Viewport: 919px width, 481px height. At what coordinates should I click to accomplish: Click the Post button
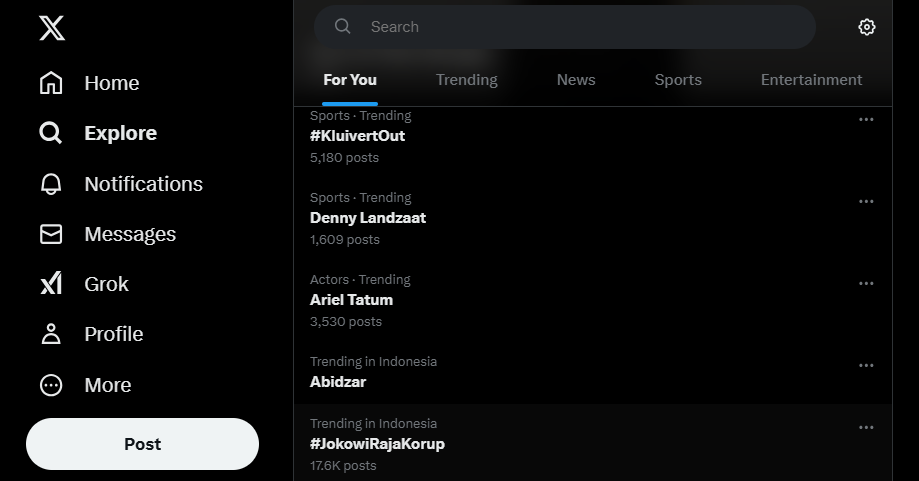pos(142,444)
